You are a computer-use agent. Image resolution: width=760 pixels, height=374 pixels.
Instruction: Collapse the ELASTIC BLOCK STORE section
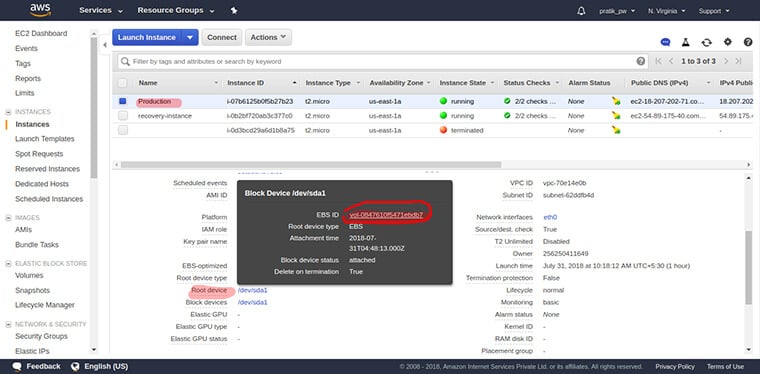(x=8, y=264)
